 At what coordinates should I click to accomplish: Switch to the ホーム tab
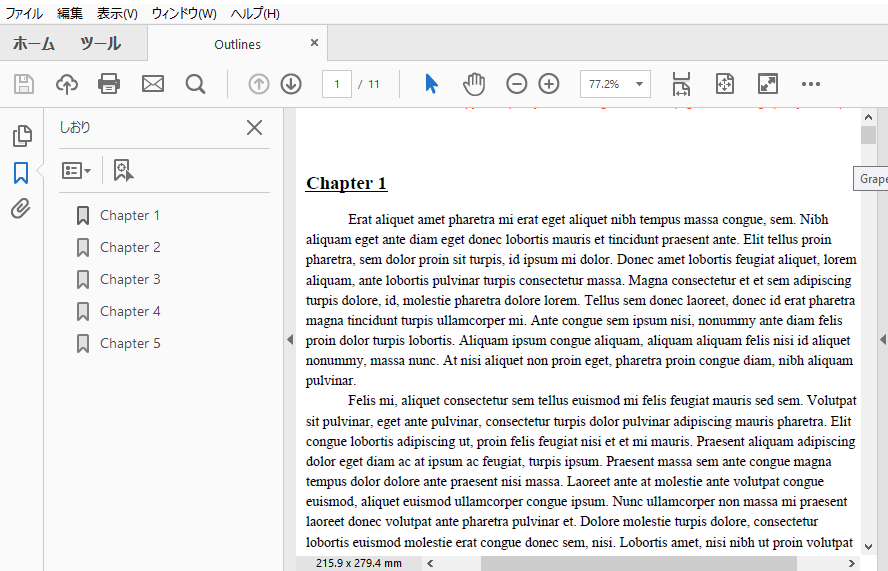[33, 44]
